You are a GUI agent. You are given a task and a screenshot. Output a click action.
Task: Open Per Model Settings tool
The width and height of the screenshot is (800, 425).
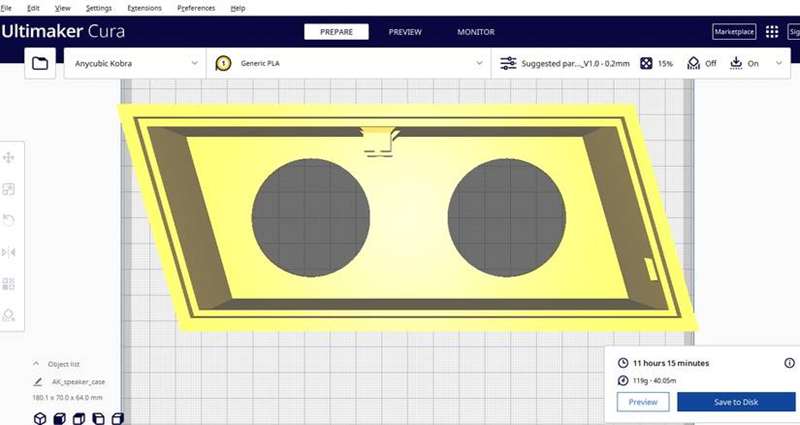[x=9, y=284]
